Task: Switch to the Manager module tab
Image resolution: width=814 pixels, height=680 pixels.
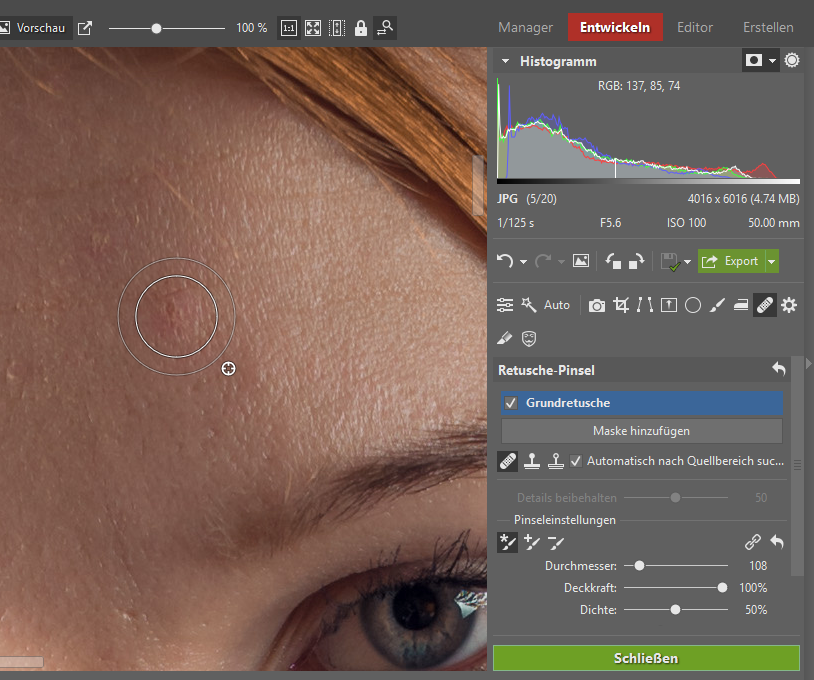Action: (x=525, y=28)
